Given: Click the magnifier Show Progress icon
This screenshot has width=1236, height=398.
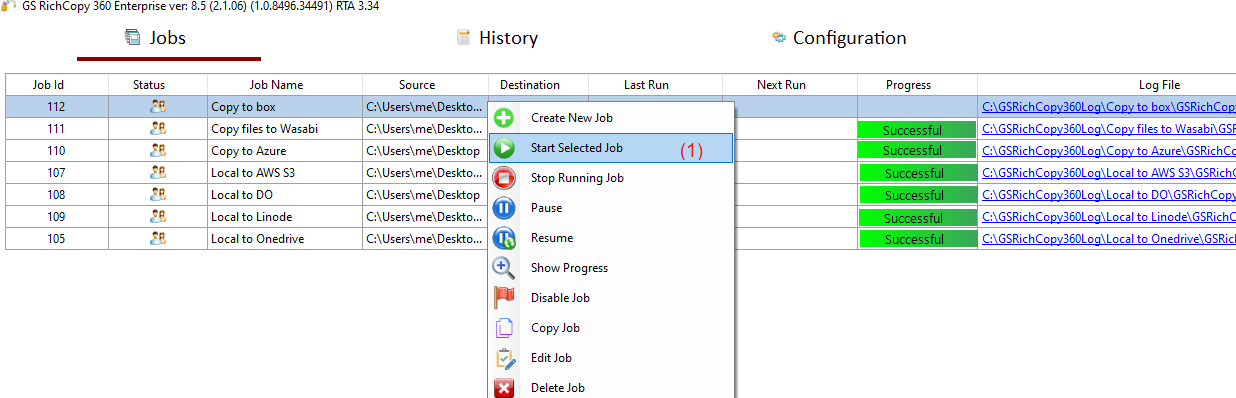Looking at the screenshot, I should click(x=504, y=268).
